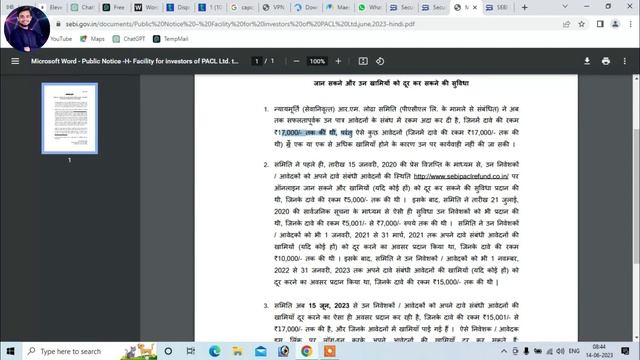
Task: Click the 100% zoom level field
Action: point(317,61)
